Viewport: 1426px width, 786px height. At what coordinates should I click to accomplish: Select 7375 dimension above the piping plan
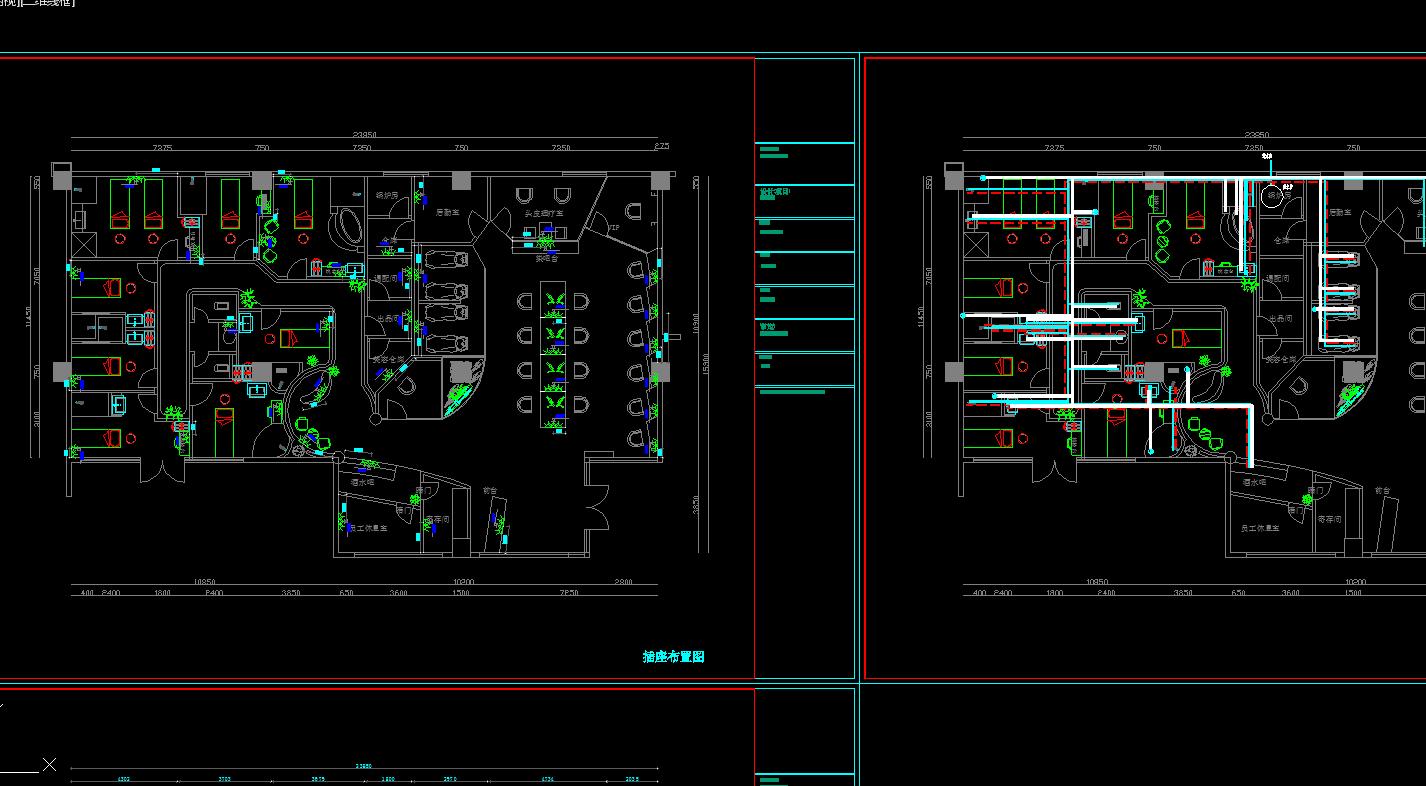(x=1055, y=148)
